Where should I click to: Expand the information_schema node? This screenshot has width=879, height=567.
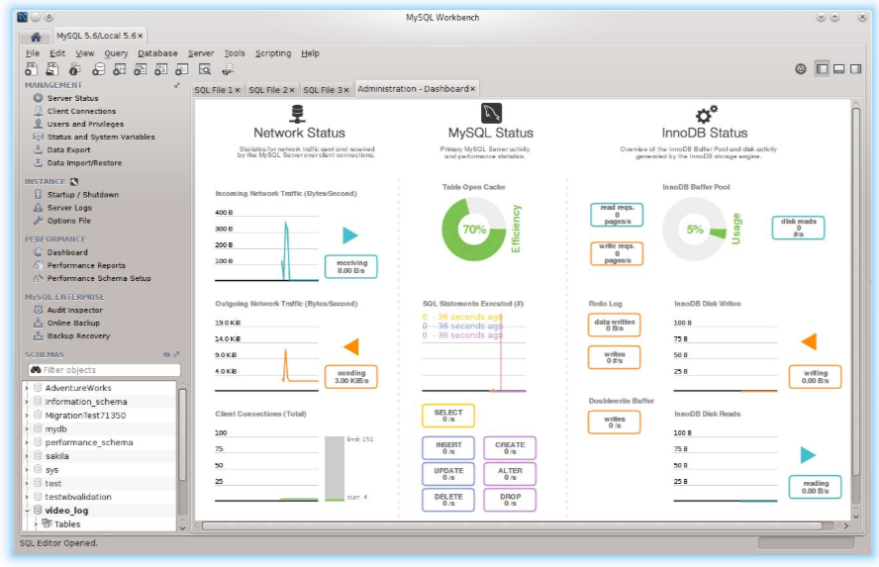[26, 402]
